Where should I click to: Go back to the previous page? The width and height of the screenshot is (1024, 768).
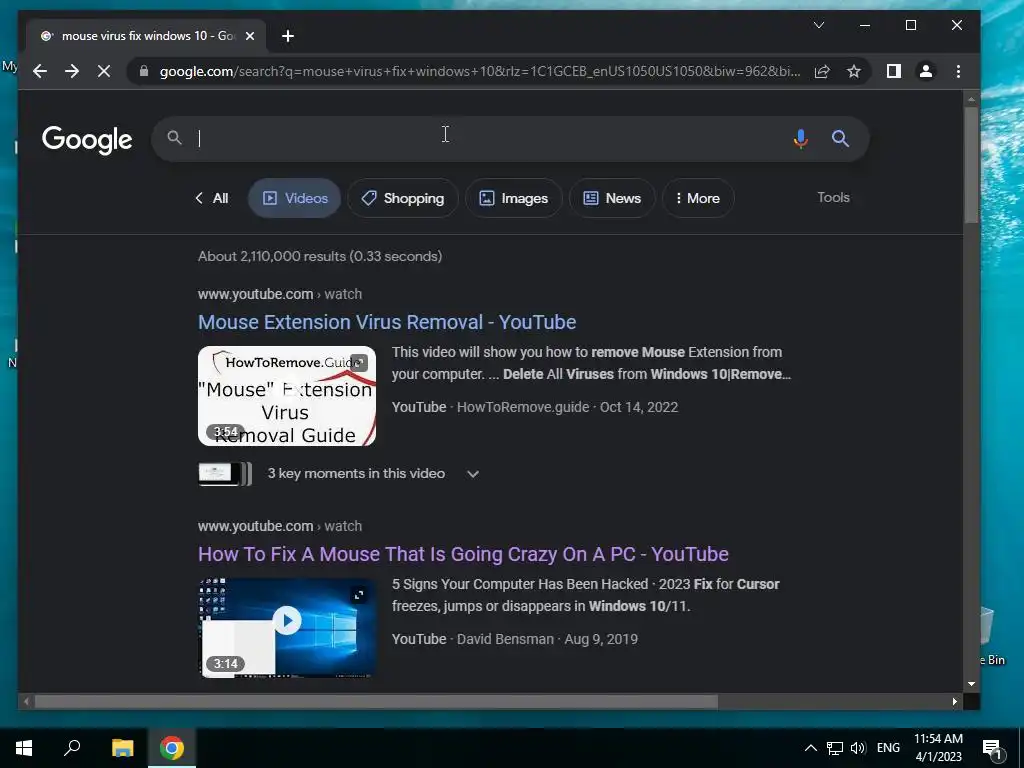(x=40, y=71)
